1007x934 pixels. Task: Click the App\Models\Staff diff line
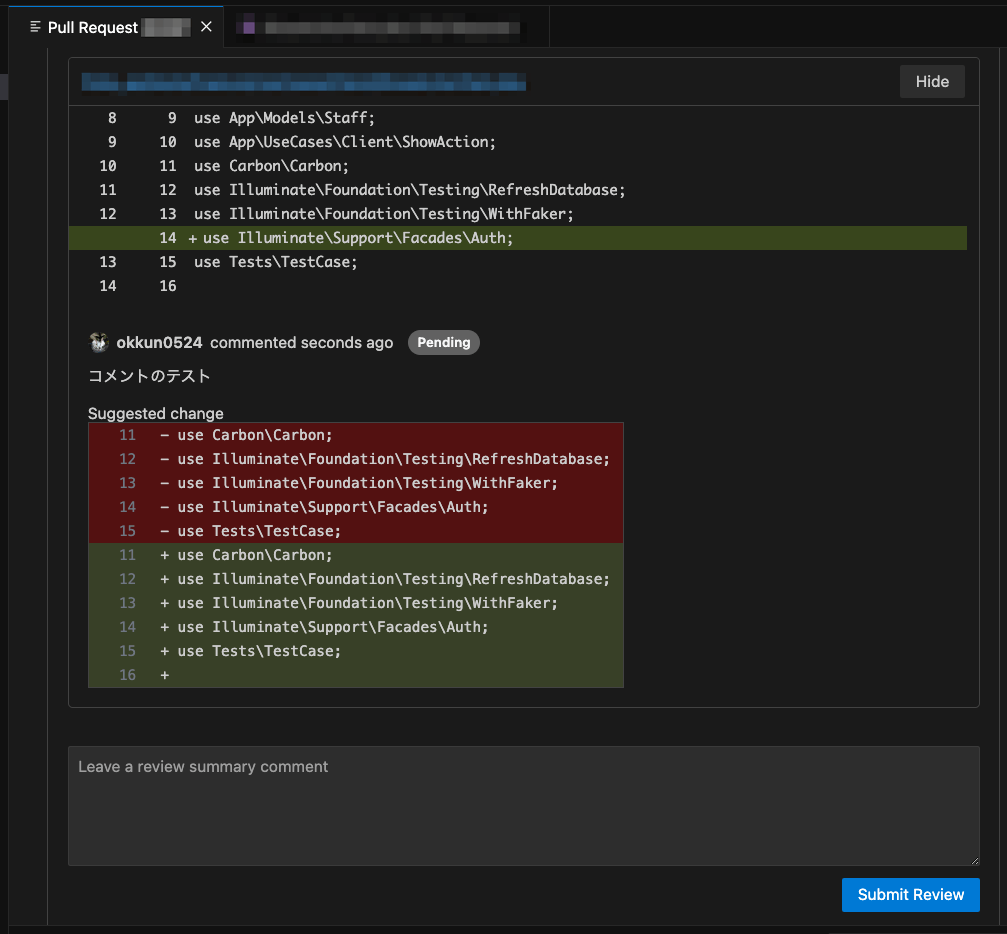[x=284, y=118]
